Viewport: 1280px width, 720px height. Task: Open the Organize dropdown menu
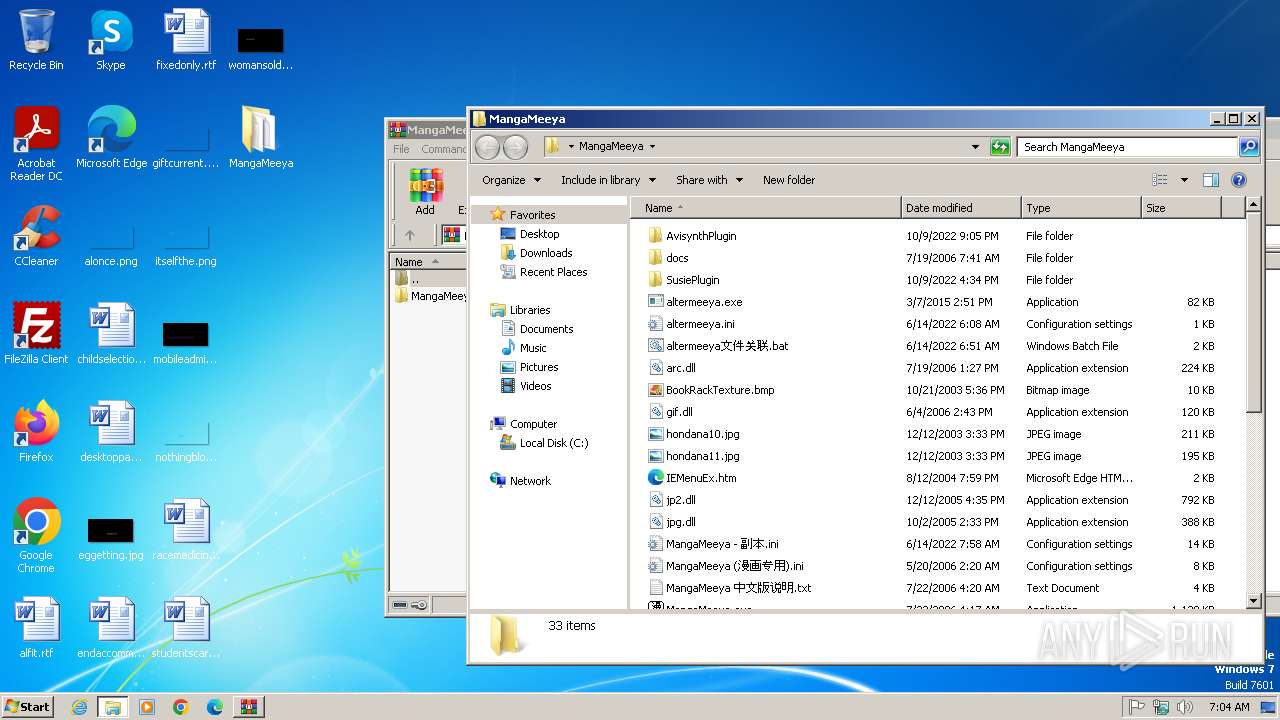pos(511,180)
